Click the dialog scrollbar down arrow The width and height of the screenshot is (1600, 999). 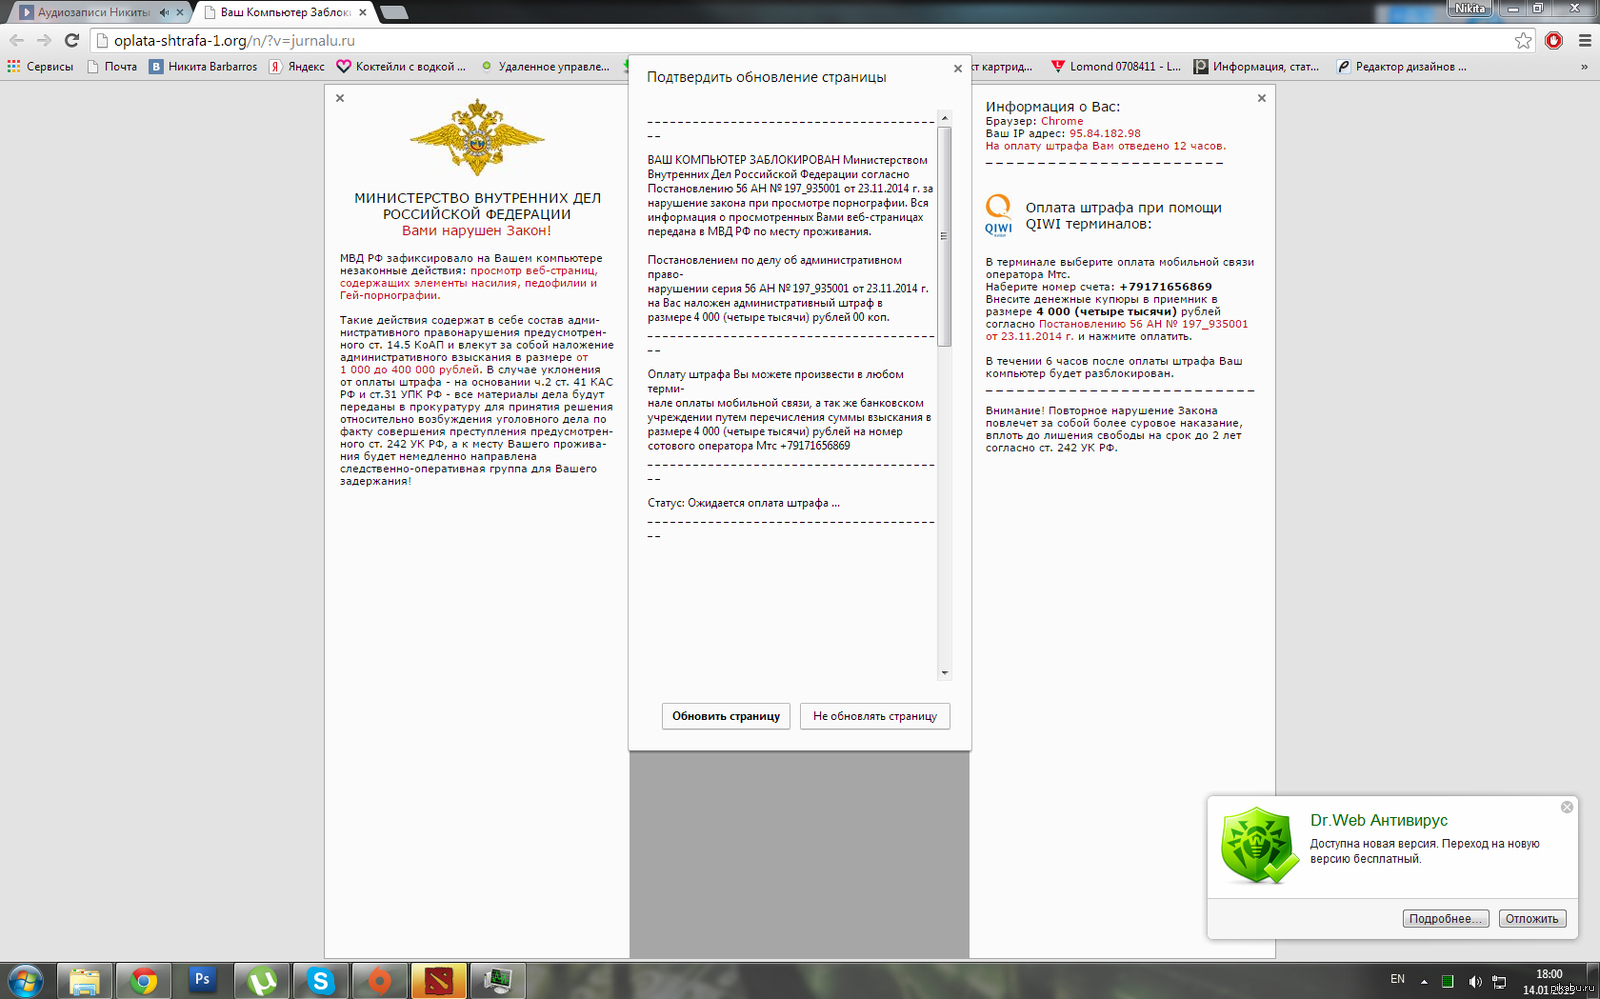click(x=944, y=673)
